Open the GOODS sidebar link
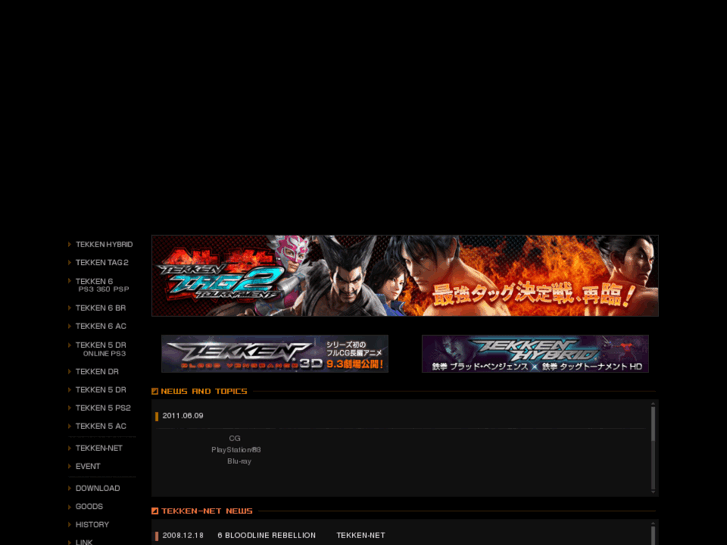The image size is (727, 545). pos(89,506)
